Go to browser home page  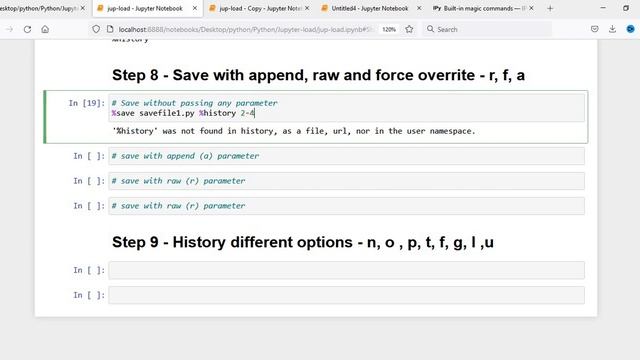click(x=45, y=29)
